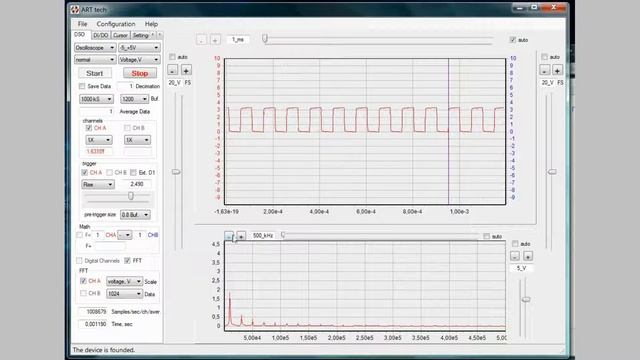Switch to the DSO tab
This screenshot has width=640, height=360.
[80, 35]
